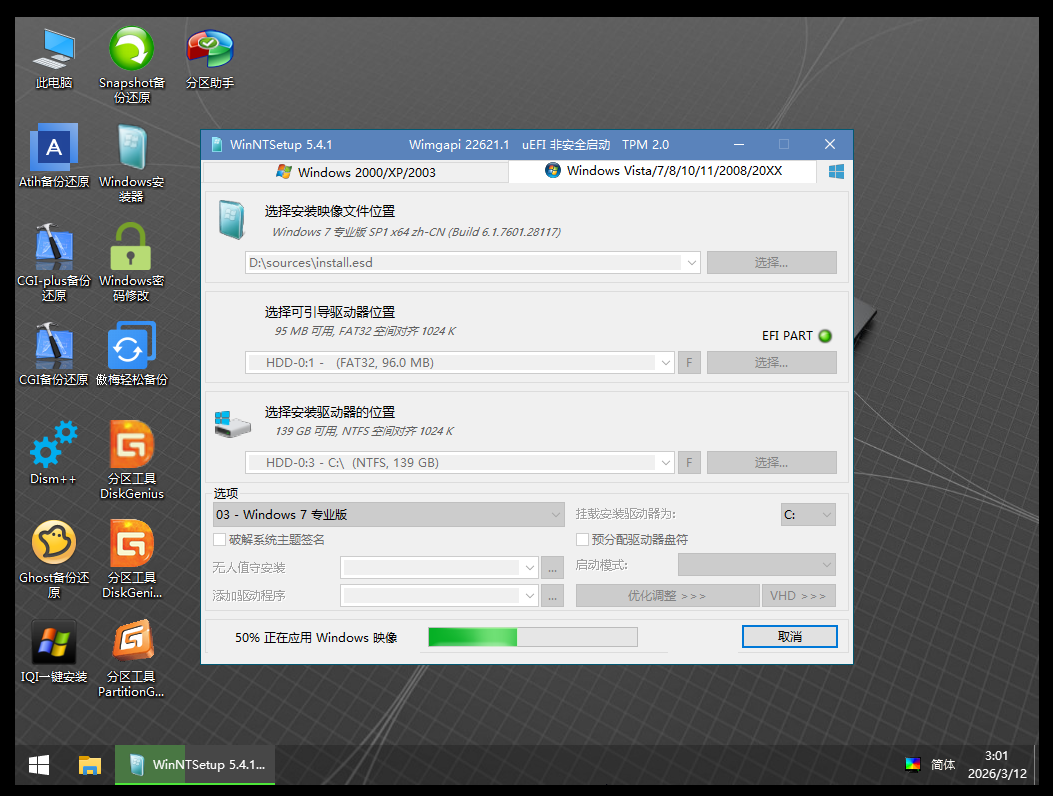Open the truncated DiskGeni... desktop icon
The image size is (1053, 796).
click(132, 559)
